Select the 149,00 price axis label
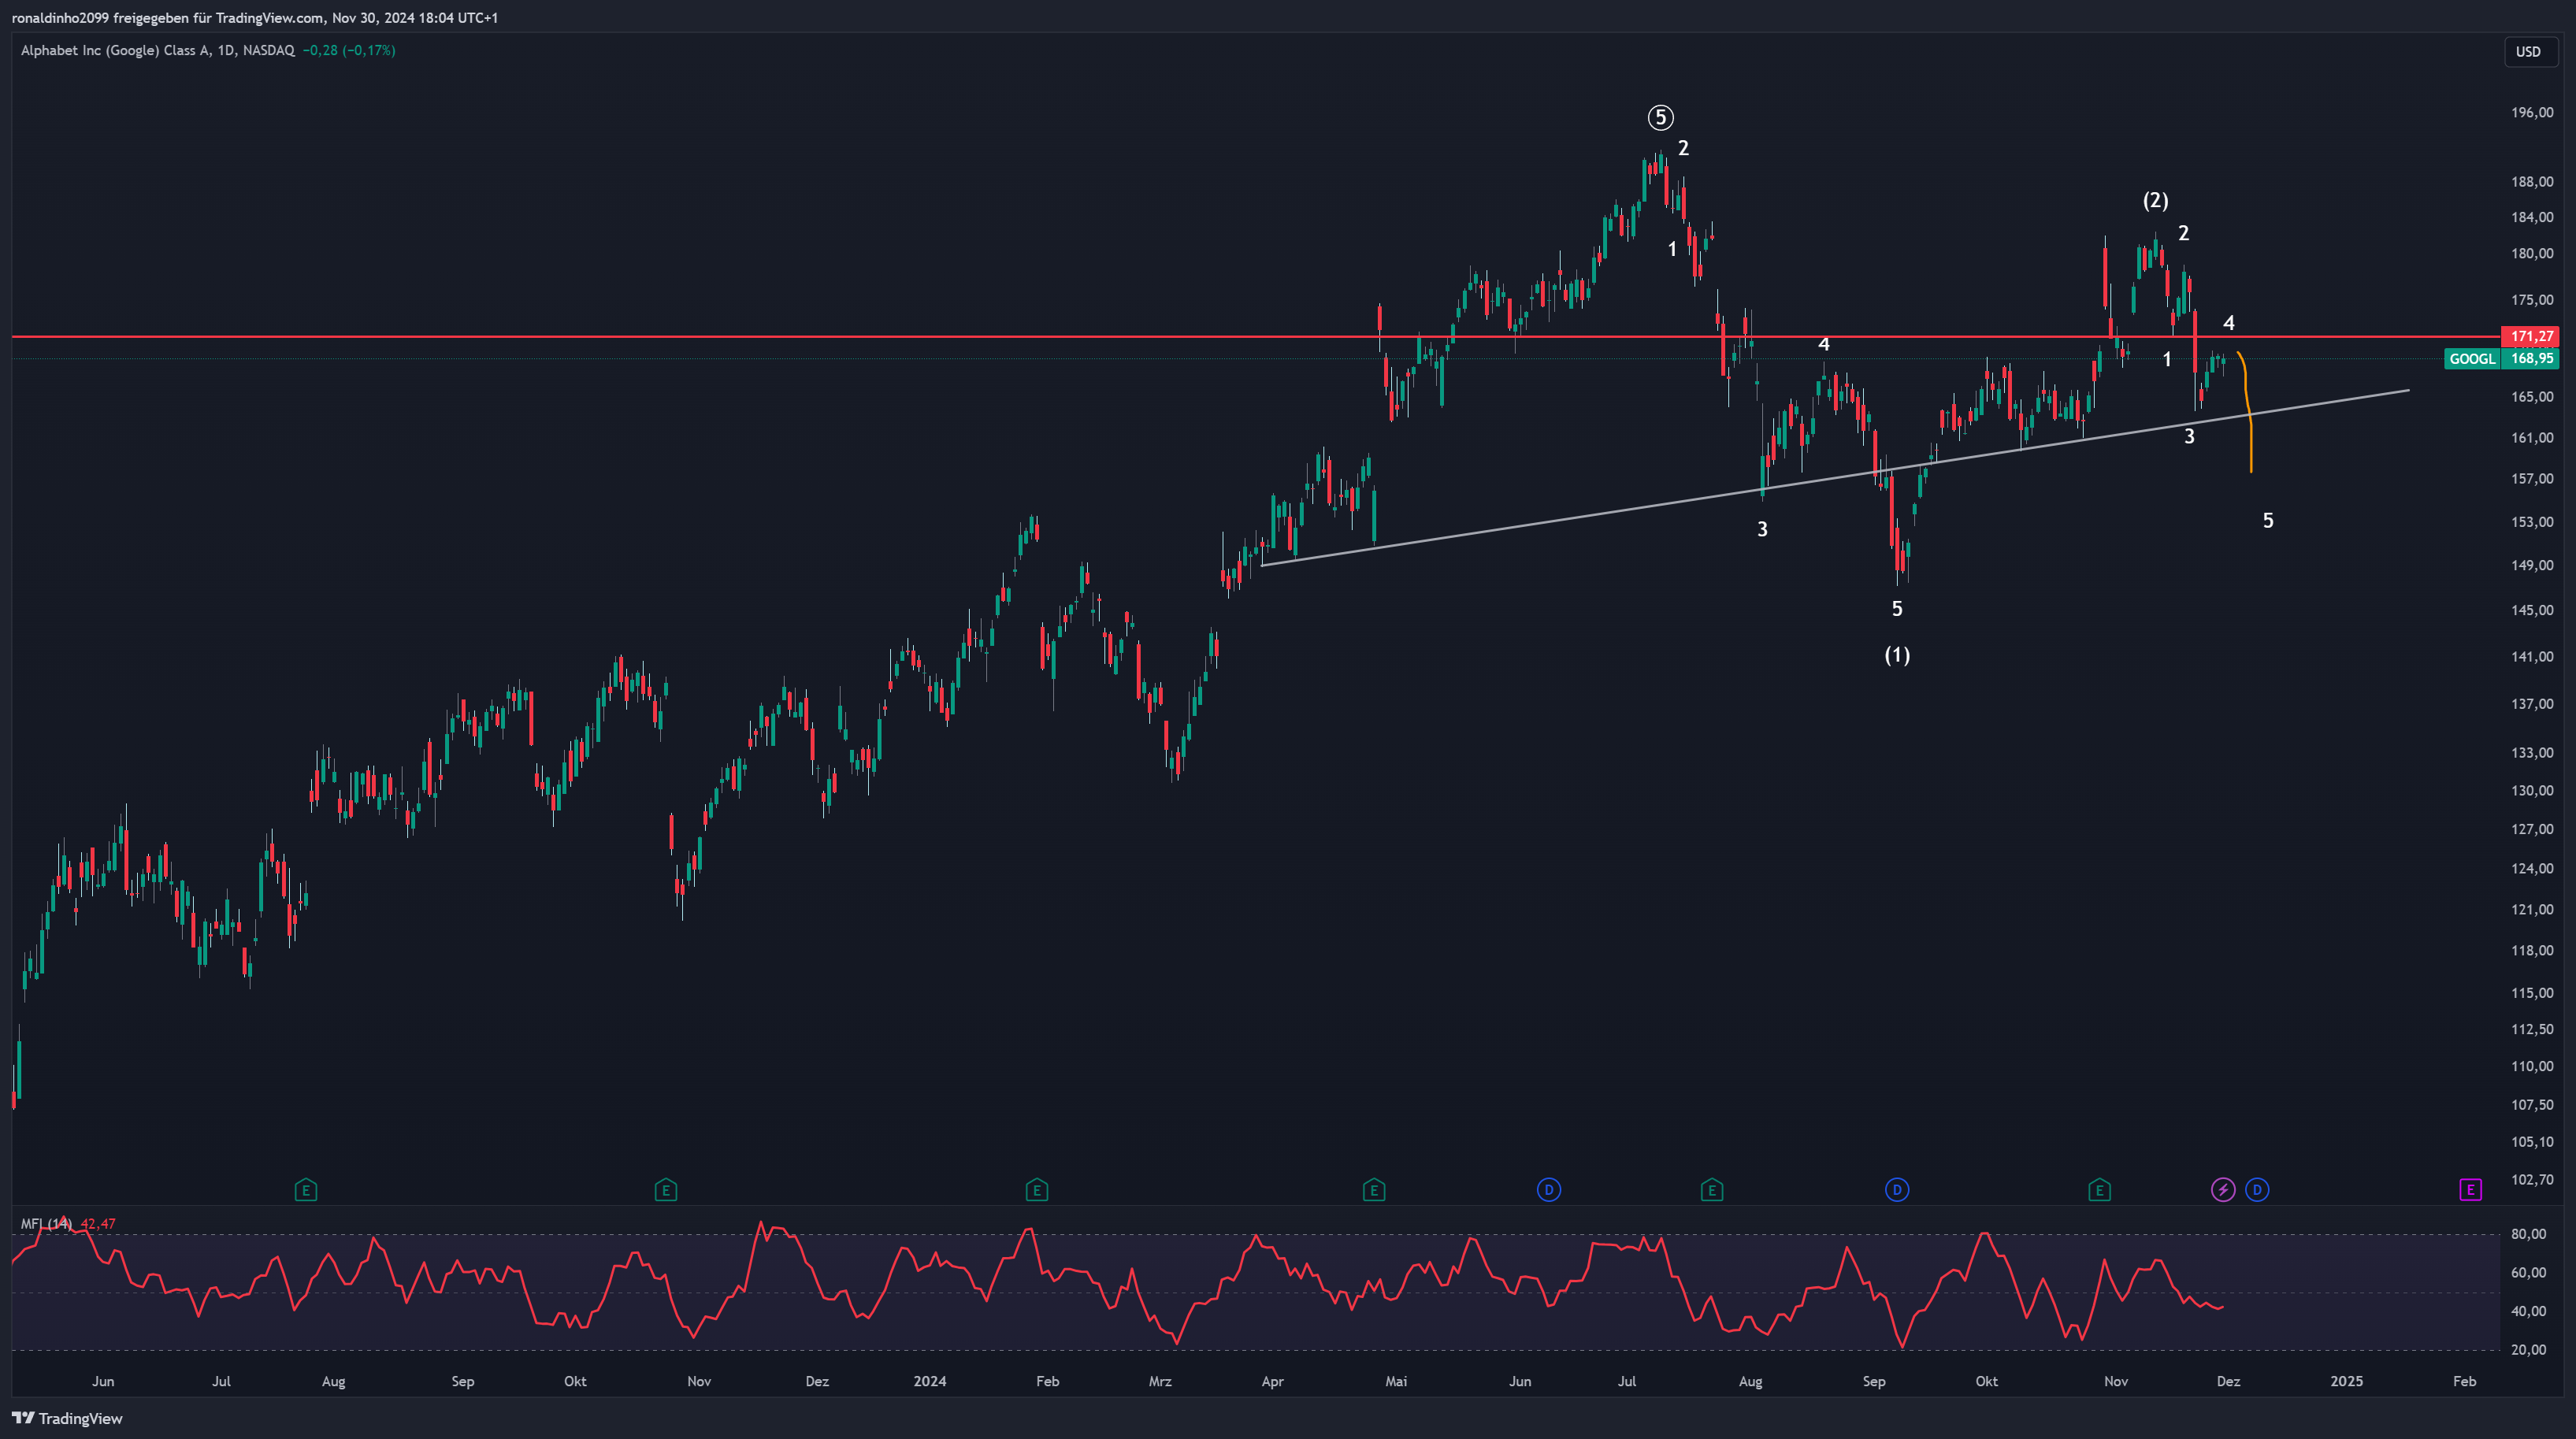Viewport: 2576px width, 1439px height. click(2532, 565)
